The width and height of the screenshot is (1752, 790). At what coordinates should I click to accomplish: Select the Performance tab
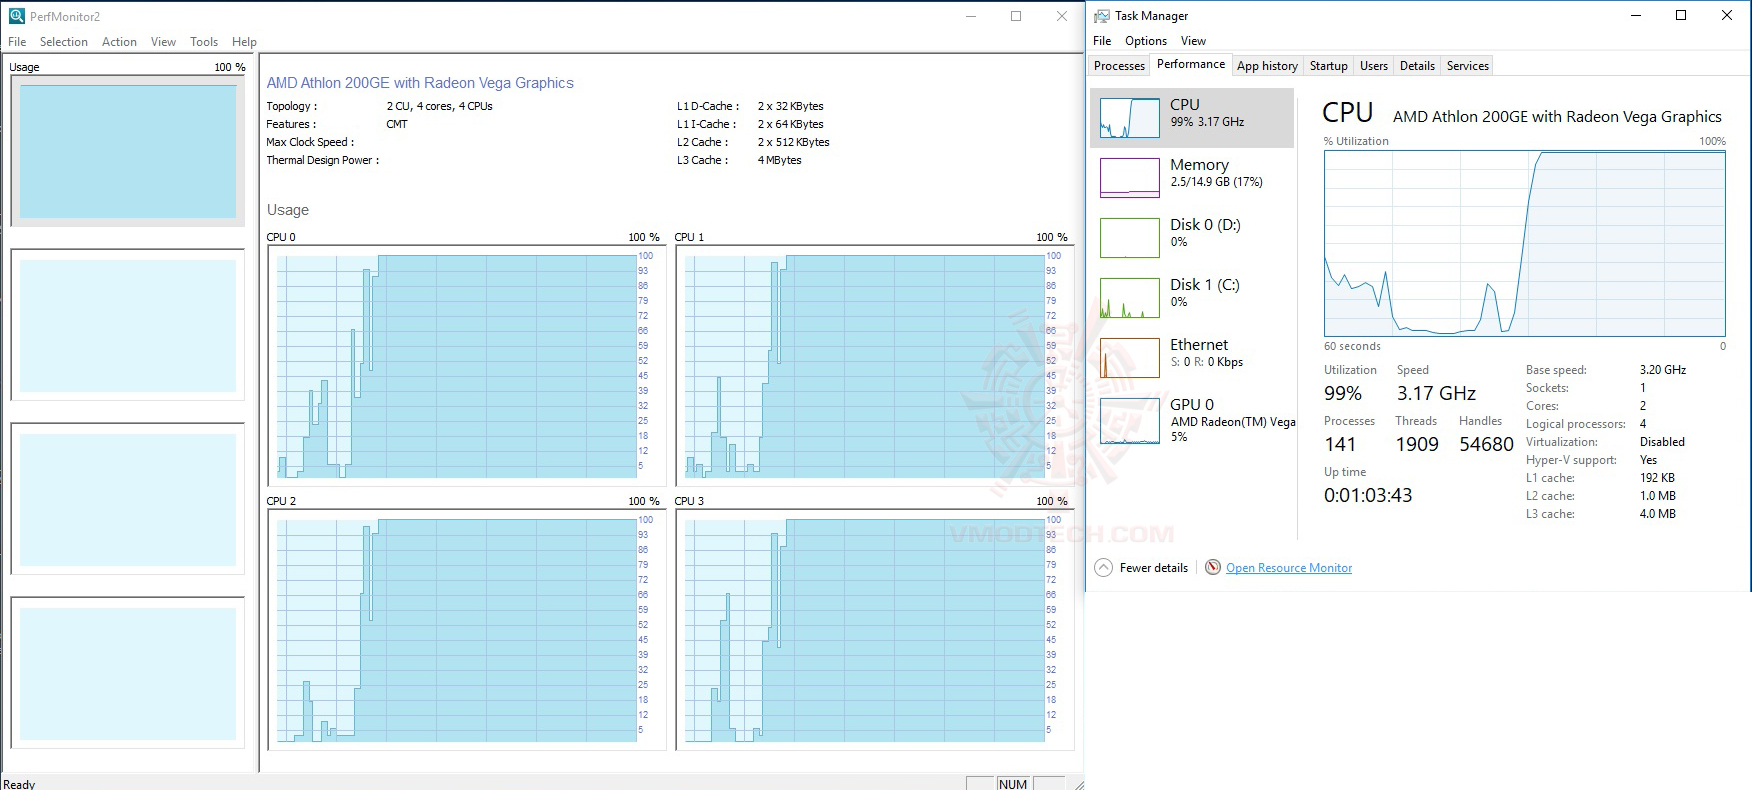point(1191,64)
